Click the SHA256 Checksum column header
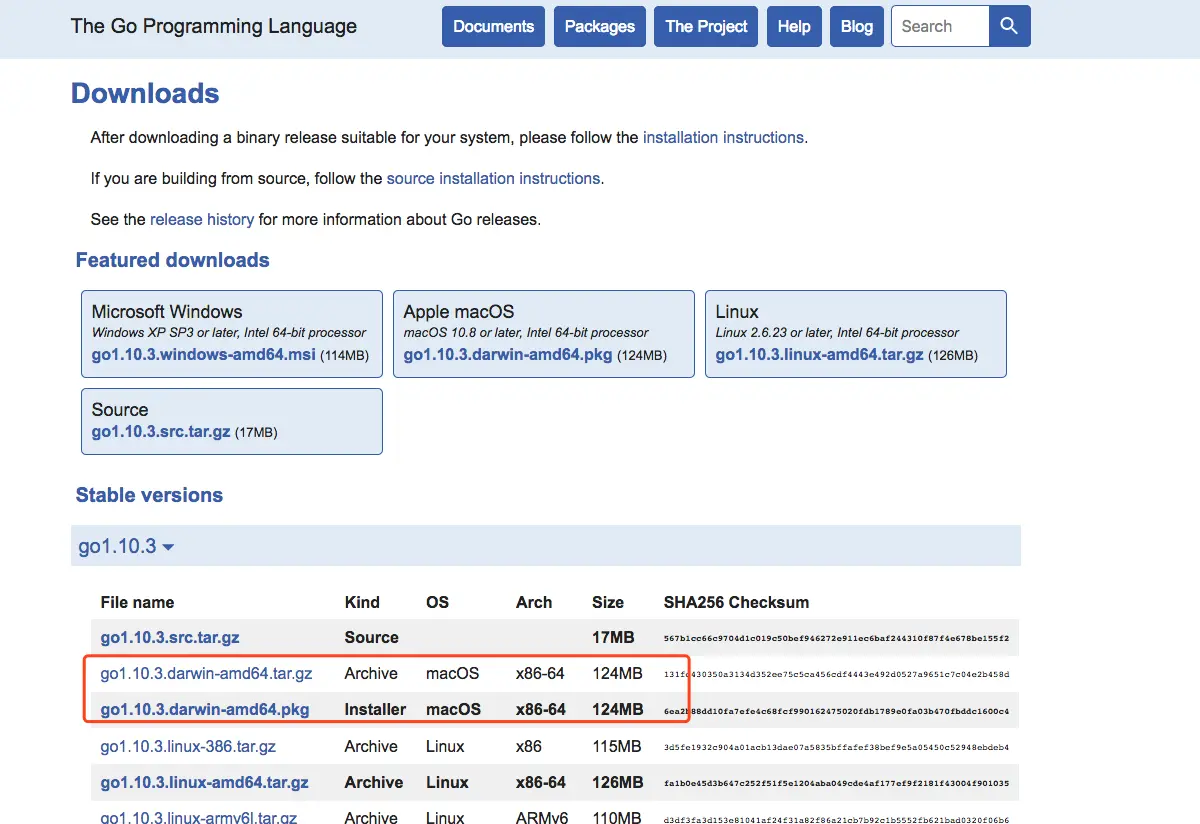The width and height of the screenshot is (1200, 824). click(x=736, y=602)
